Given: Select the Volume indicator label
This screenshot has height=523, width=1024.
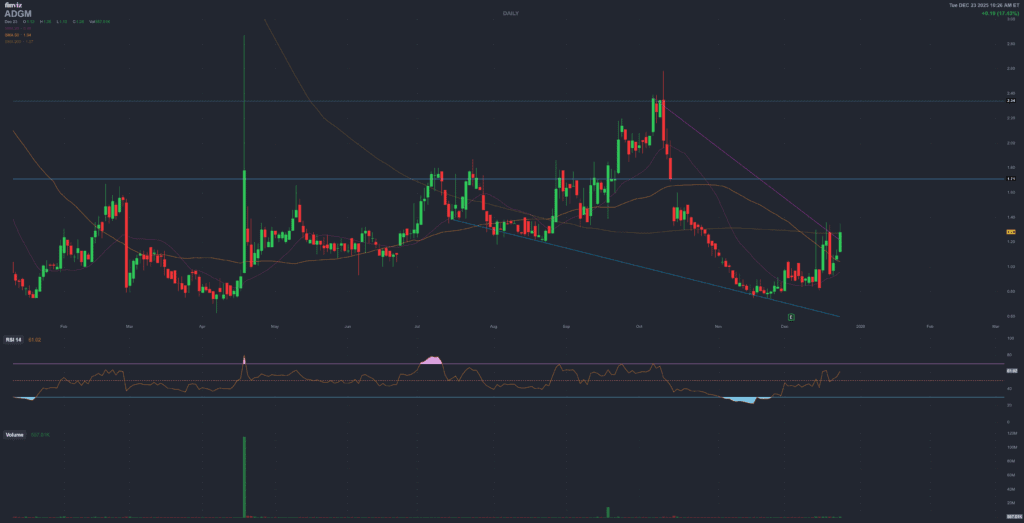Looking at the screenshot, I should [x=14, y=434].
